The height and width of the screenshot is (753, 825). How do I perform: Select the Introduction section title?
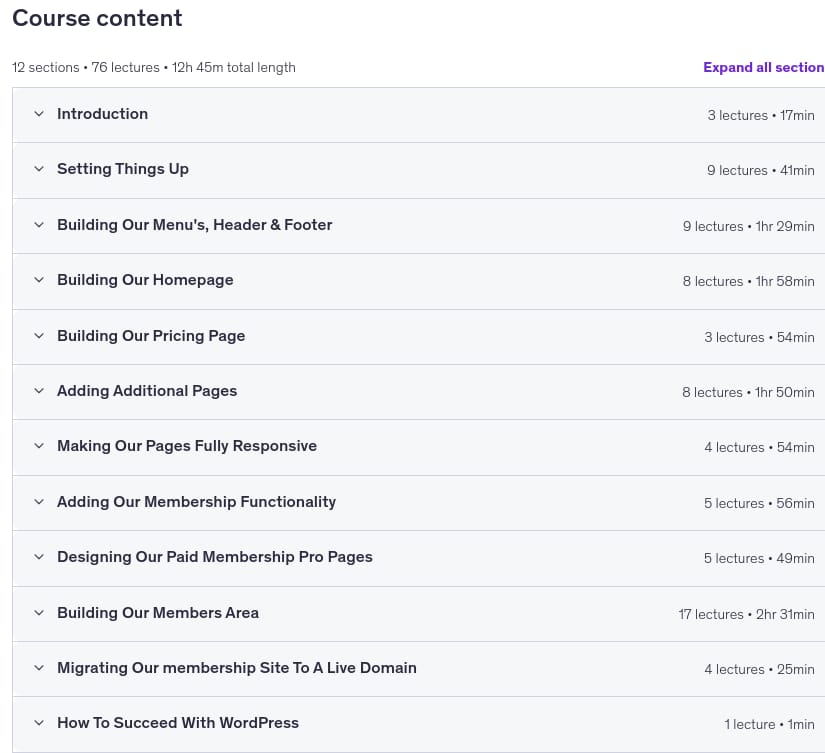click(x=103, y=114)
